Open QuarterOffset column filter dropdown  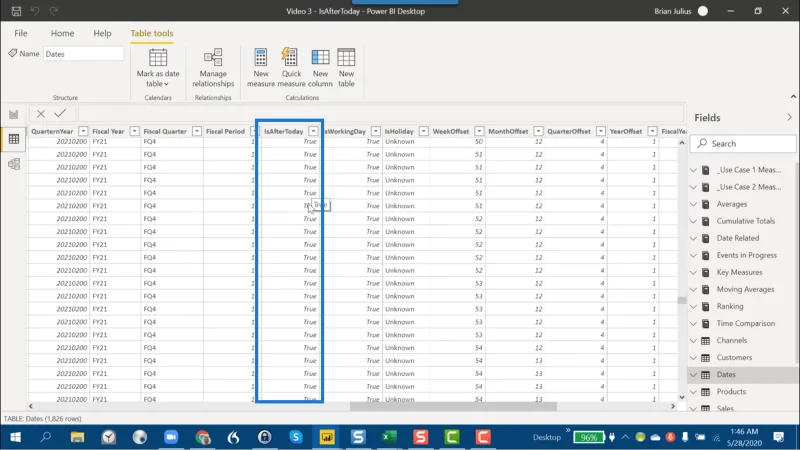tap(601, 131)
